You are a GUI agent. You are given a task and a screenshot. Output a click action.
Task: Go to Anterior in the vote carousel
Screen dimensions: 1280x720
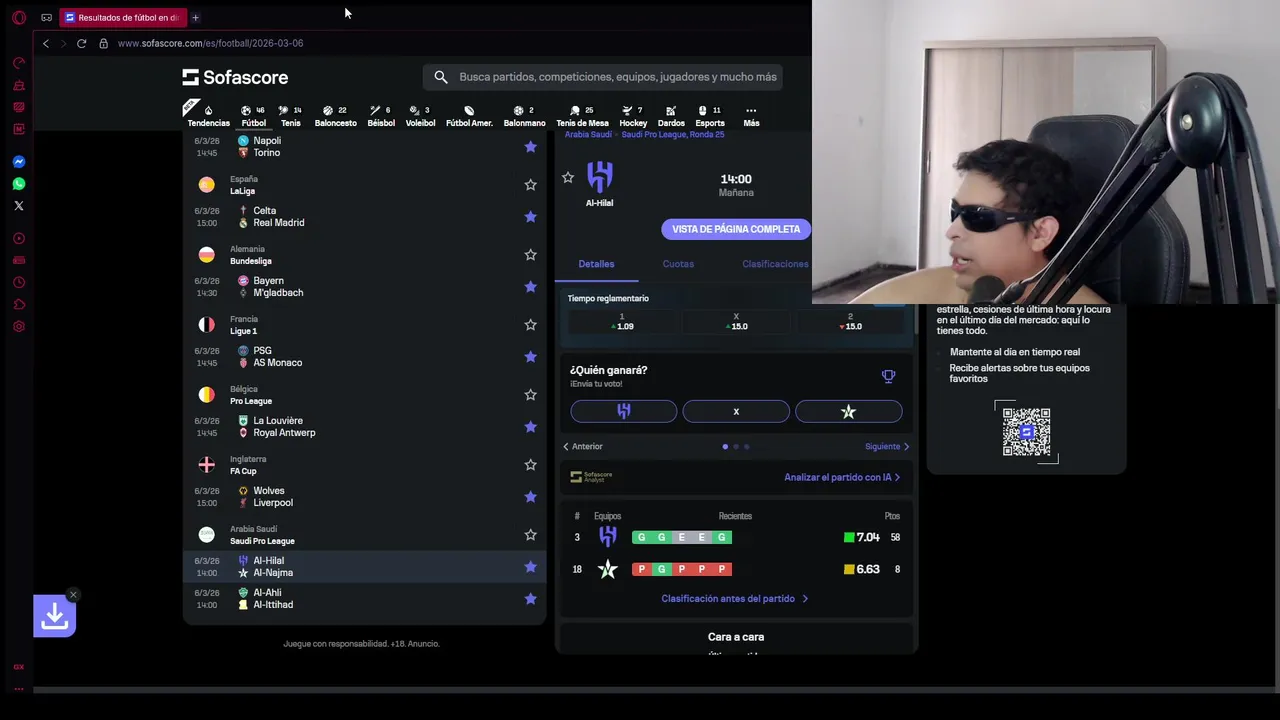pos(583,446)
